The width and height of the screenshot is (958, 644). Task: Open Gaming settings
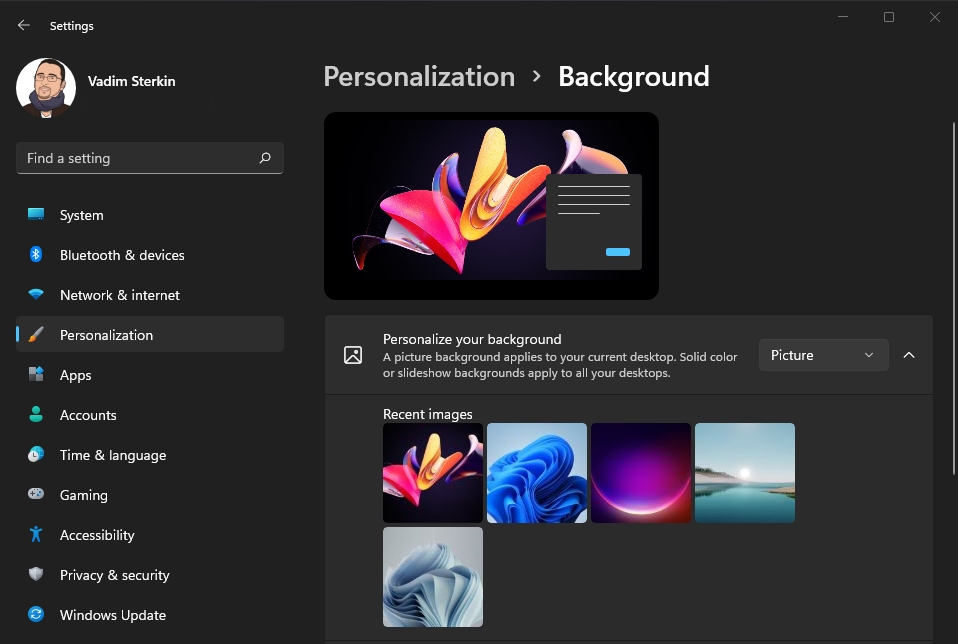[x=150, y=495]
